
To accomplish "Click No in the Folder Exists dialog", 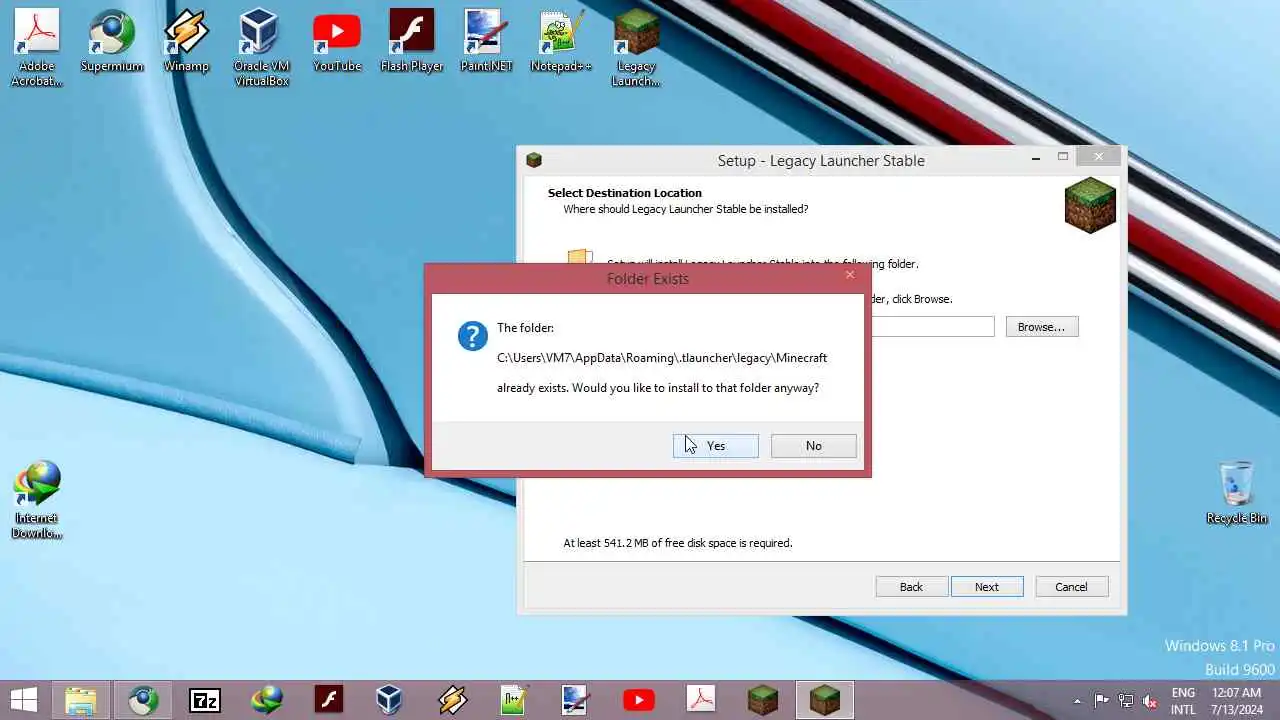I will (813, 446).
